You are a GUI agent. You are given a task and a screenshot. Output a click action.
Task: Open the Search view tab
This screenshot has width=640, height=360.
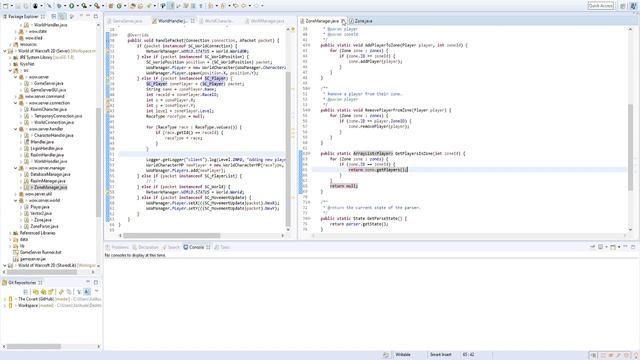(171, 247)
